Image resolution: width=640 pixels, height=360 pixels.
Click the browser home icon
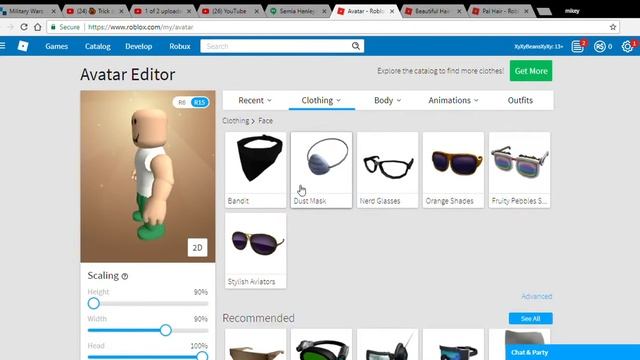pos(38,27)
